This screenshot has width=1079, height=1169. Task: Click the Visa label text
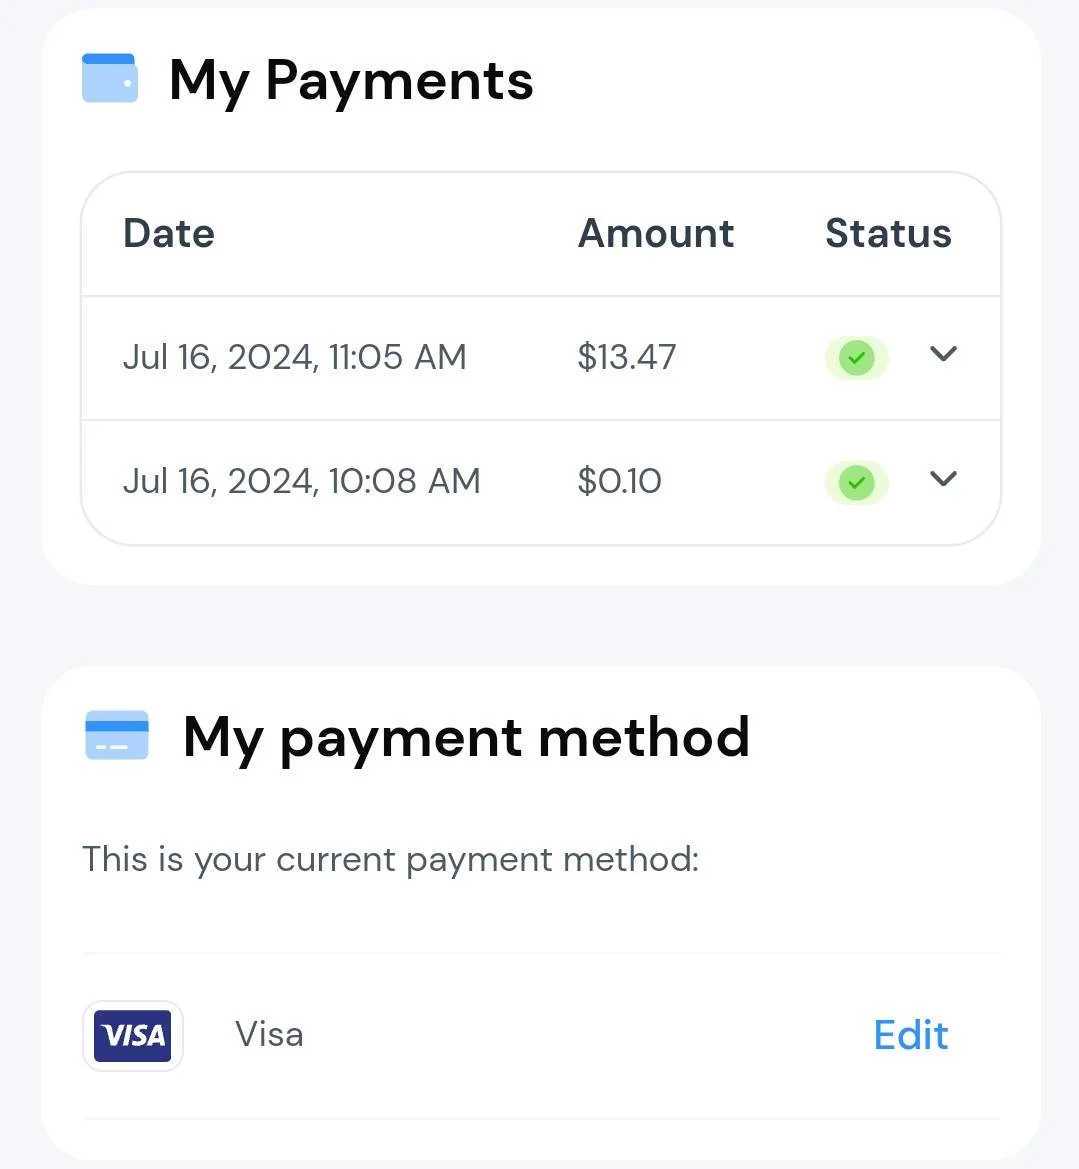[269, 1035]
